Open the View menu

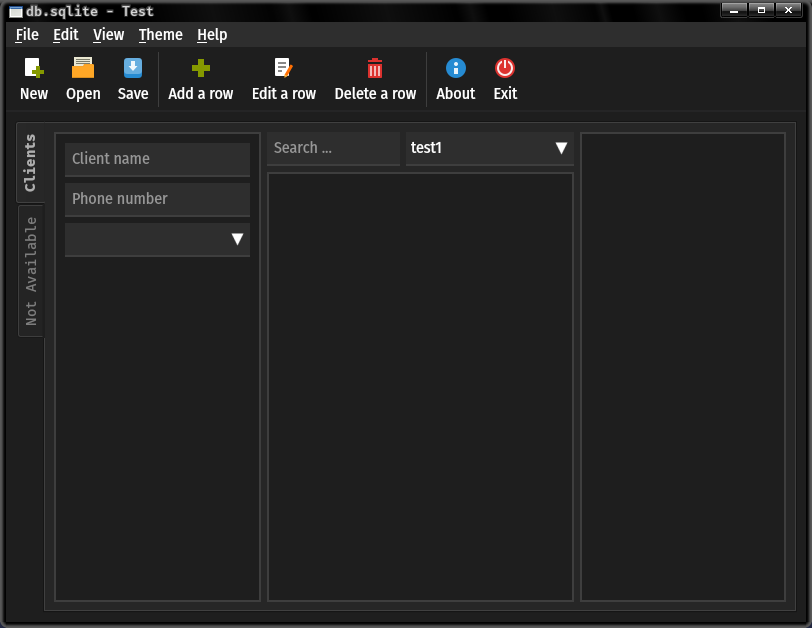pos(108,35)
